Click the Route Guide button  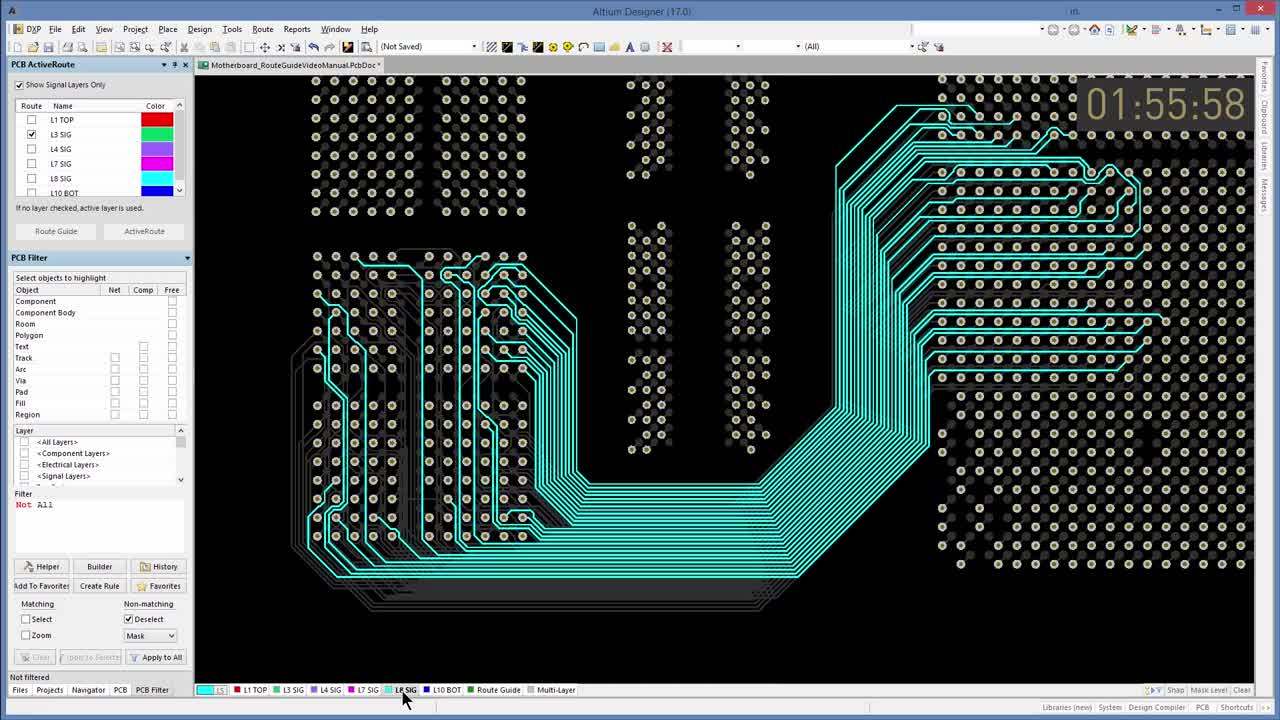click(x=56, y=231)
